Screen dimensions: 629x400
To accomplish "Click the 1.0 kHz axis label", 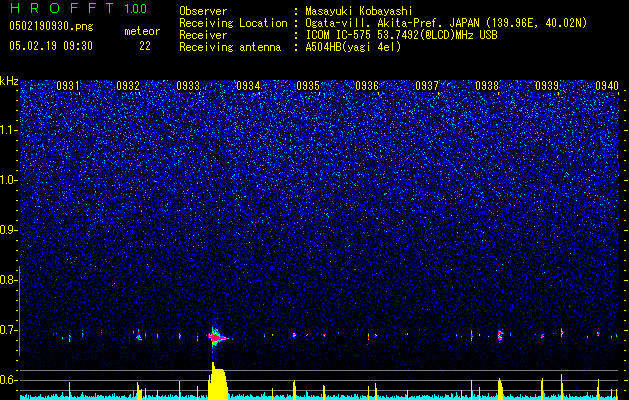I will pos(8,180).
